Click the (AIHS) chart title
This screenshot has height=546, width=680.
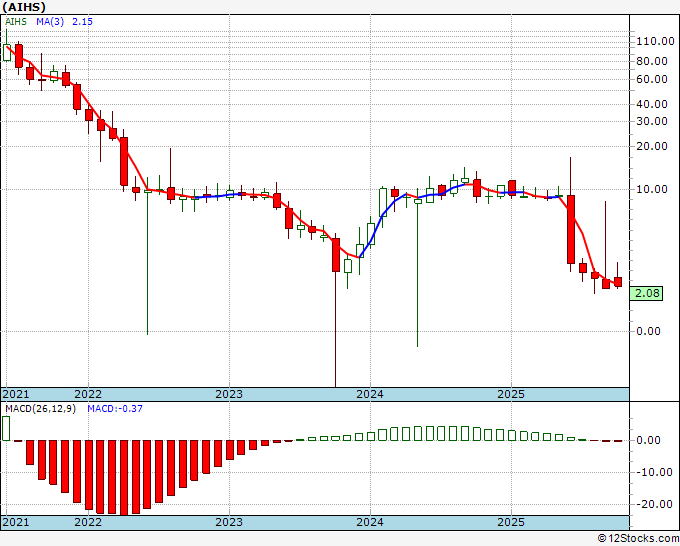[24, 7]
